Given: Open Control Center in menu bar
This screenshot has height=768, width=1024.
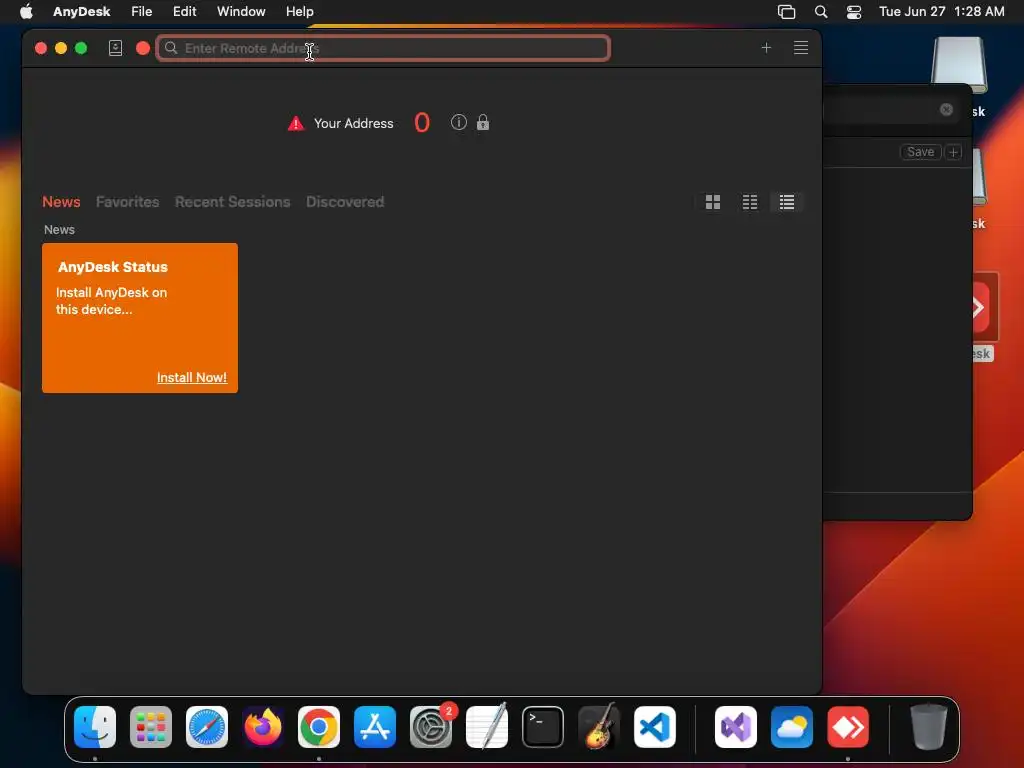Looking at the screenshot, I should pyautogui.click(x=854, y=12).
